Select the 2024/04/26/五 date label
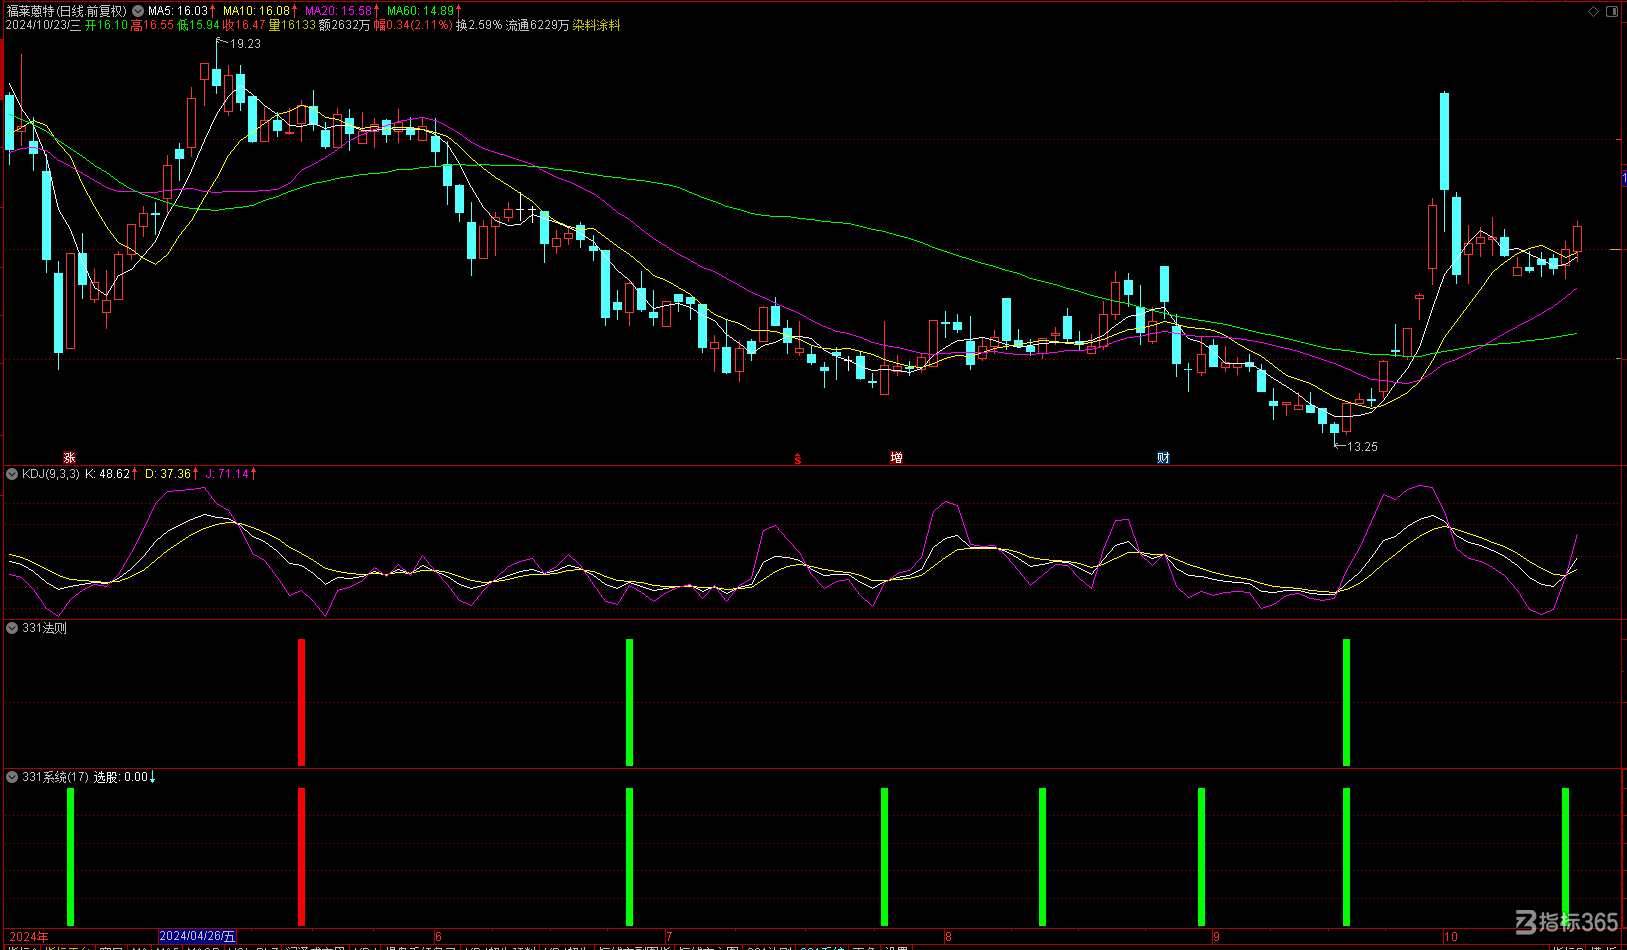The width and height of the screenshot is (1627, 950). [197, 937]
